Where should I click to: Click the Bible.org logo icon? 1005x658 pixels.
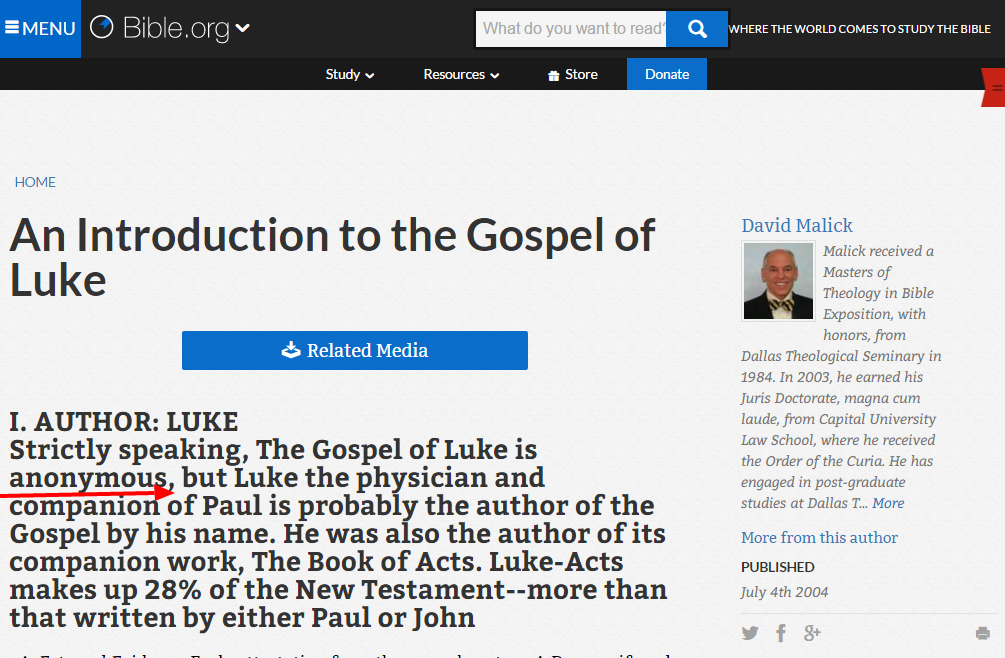click(102, 28)
